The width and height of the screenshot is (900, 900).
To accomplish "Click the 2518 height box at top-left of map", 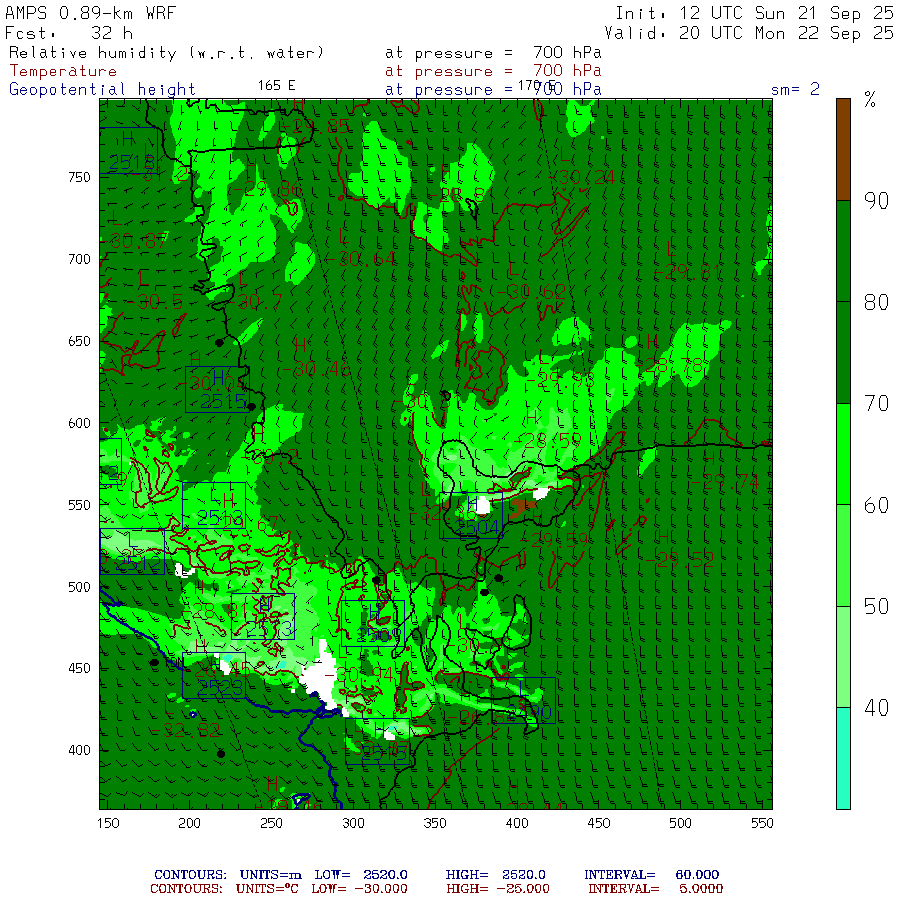I will point(129,151).
